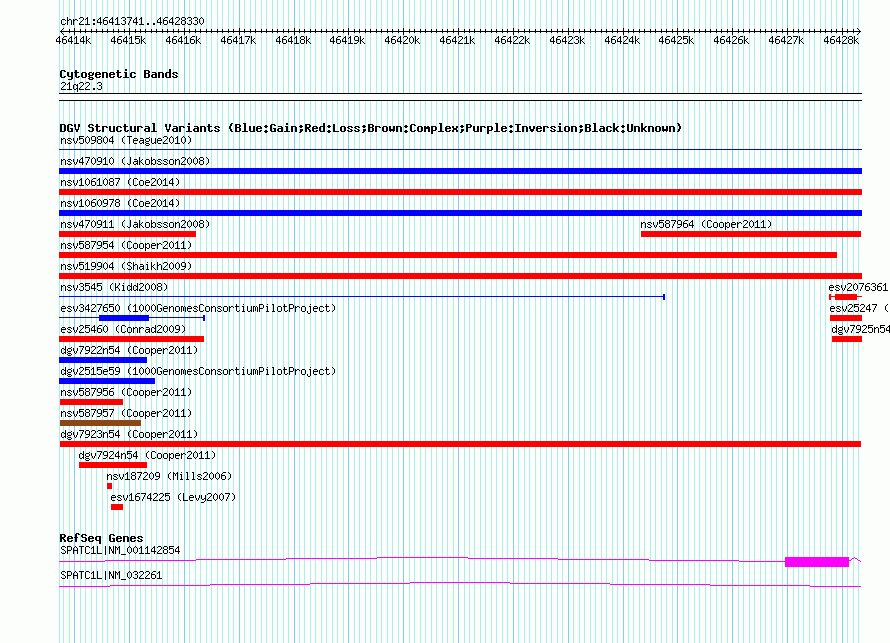Viewport: 890px width, 643px height.
Task: Click the red bar under dgv7924n54
Action: click(x=113, y=465)
